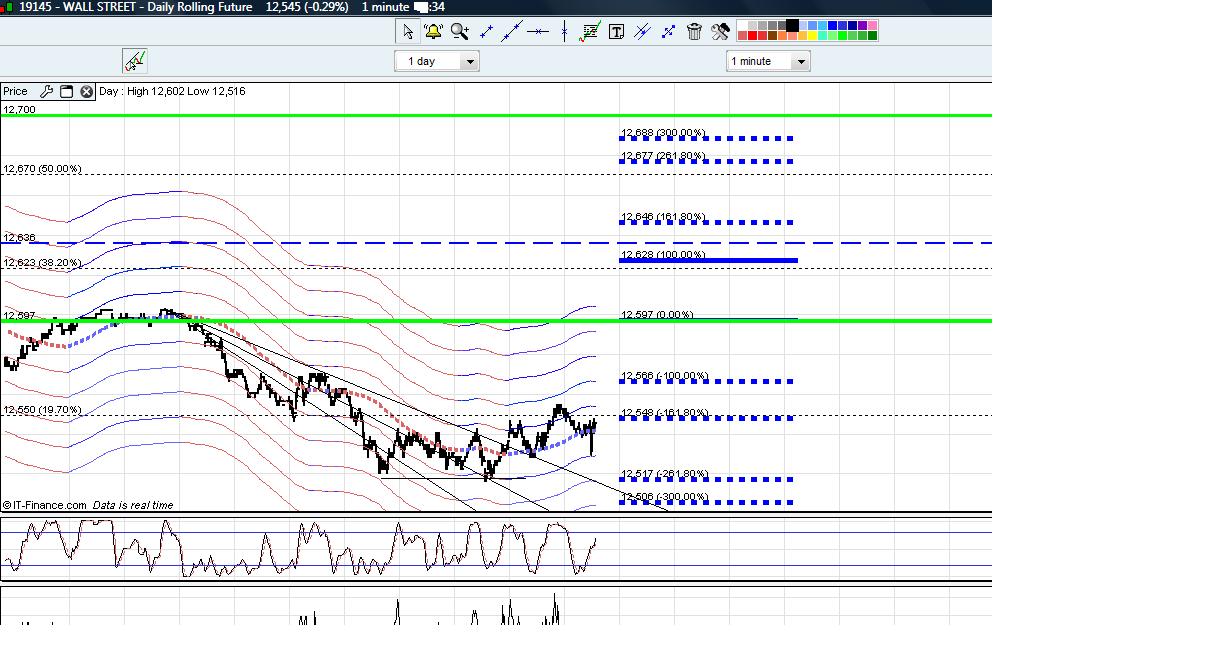
Task: Pick the yellow color swatch
Action: tap(812, 35)
